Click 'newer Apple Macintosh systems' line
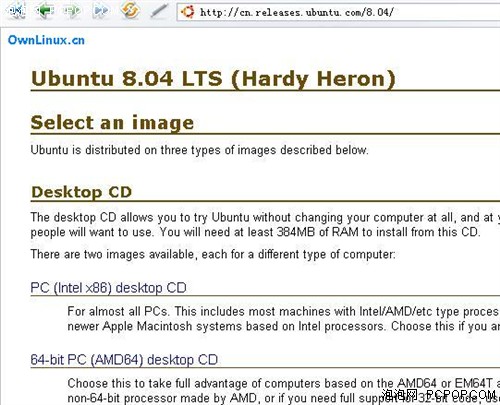The width and height of the screenshot is (500, 405). pos(283,326)
